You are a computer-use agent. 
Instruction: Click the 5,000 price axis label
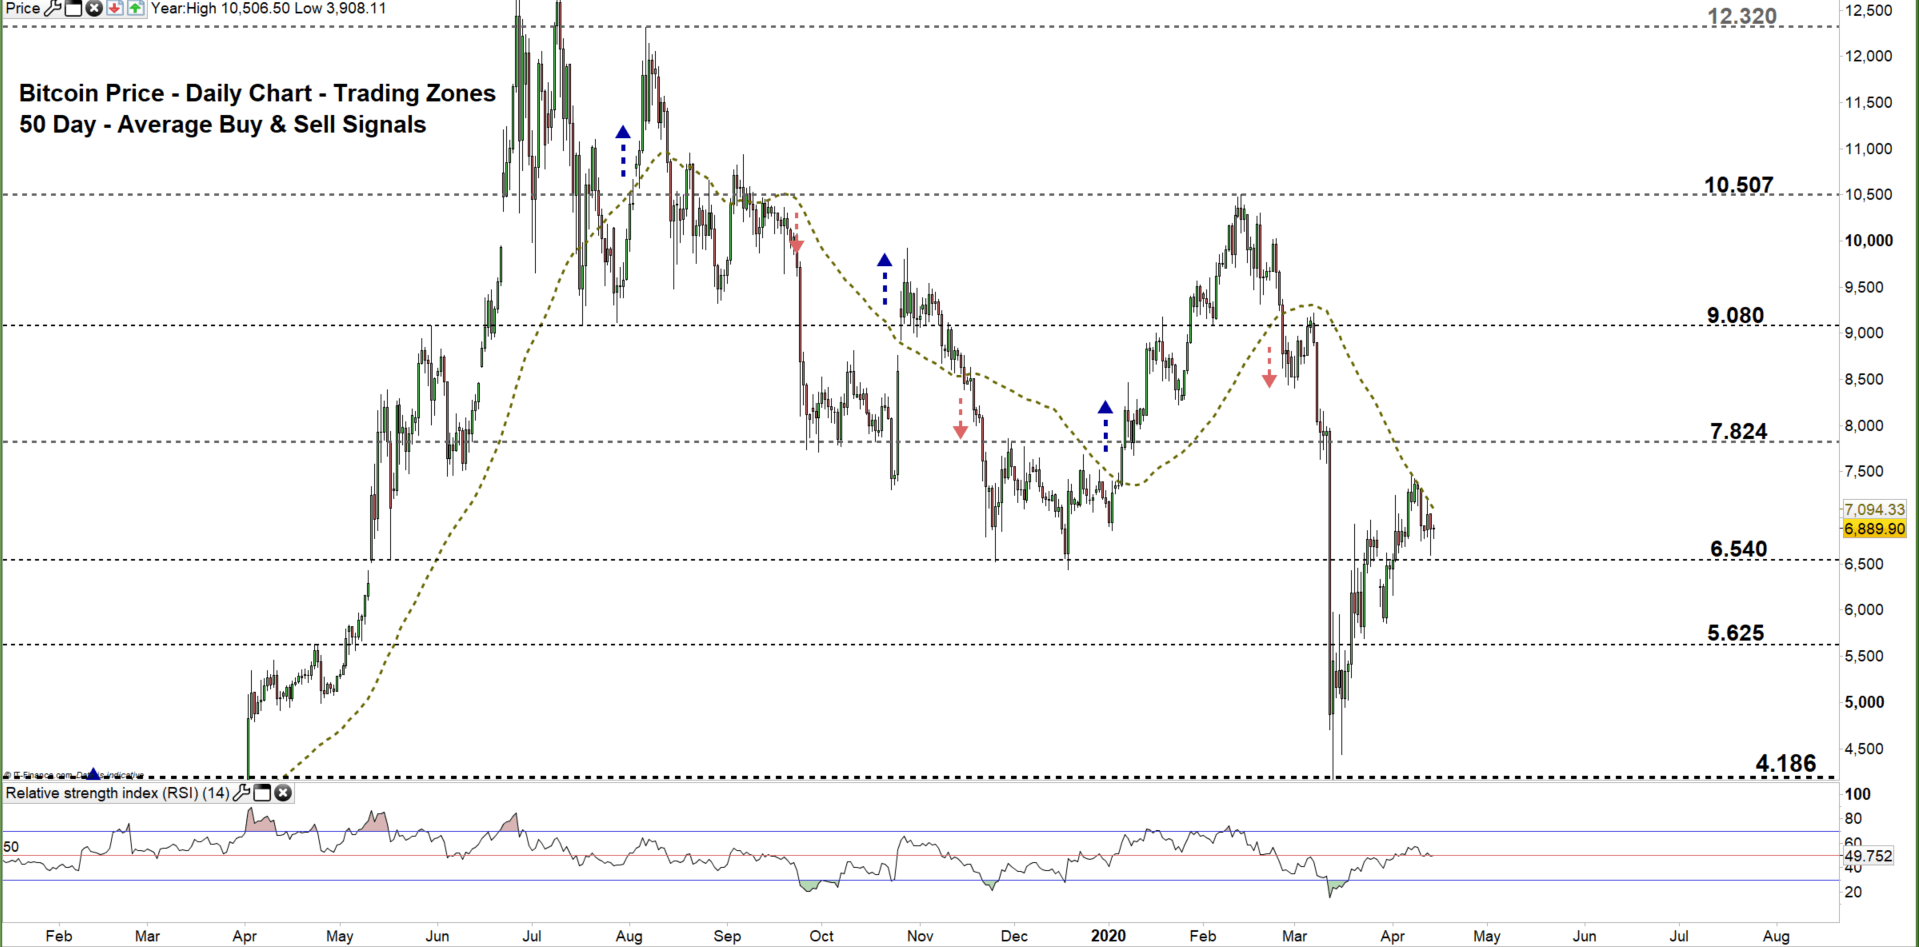pyautogui.click(x=1865, y=702)
